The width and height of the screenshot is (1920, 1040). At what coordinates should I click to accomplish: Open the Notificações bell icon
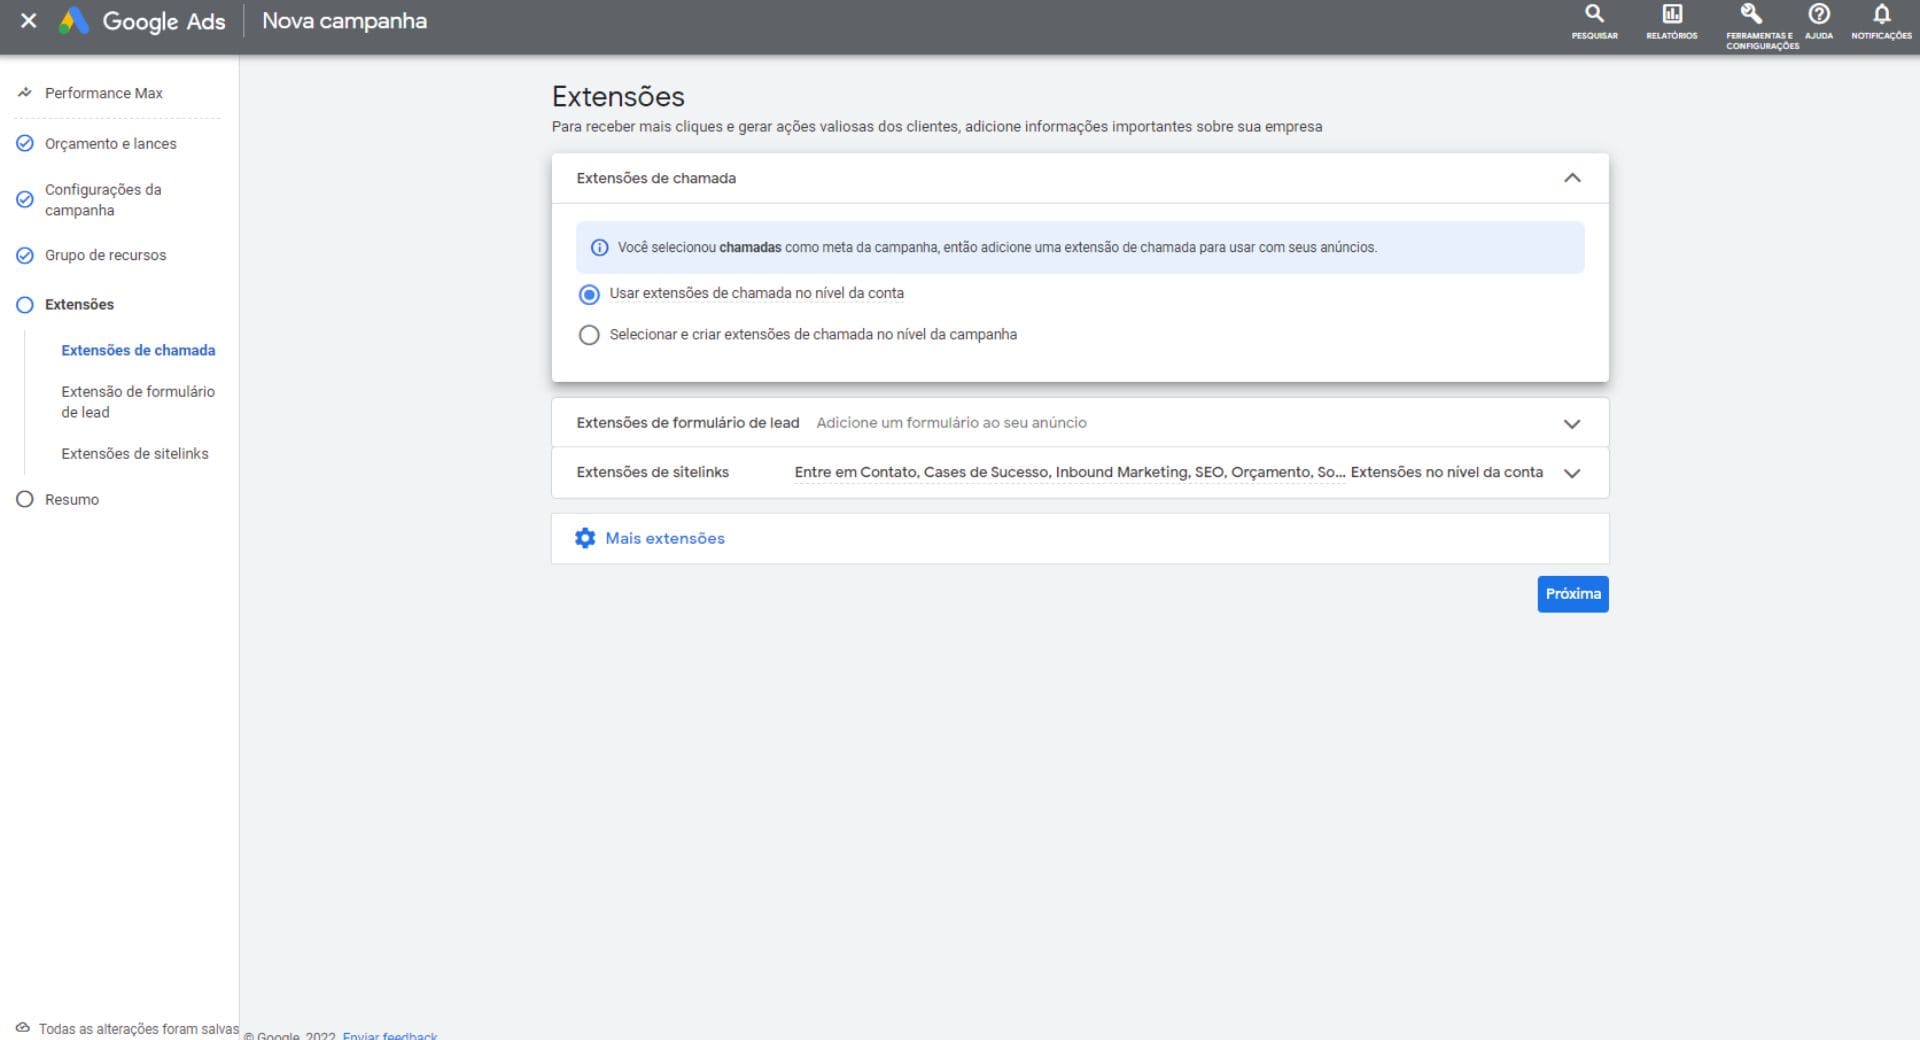[x=1881, y=15]
